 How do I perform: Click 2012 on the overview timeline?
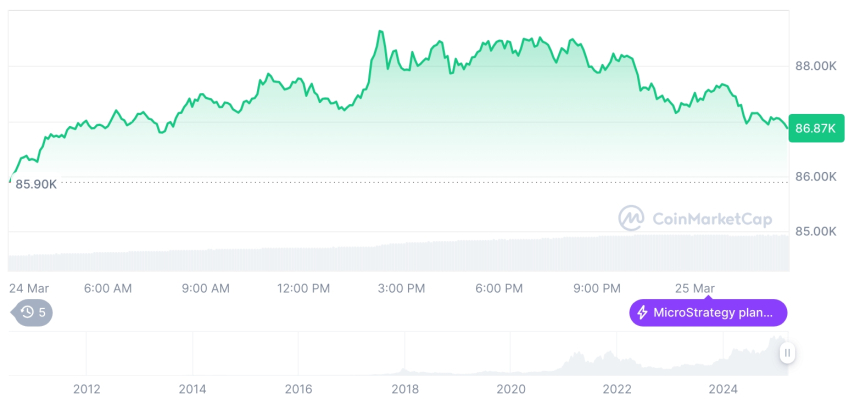coord(87,389)
